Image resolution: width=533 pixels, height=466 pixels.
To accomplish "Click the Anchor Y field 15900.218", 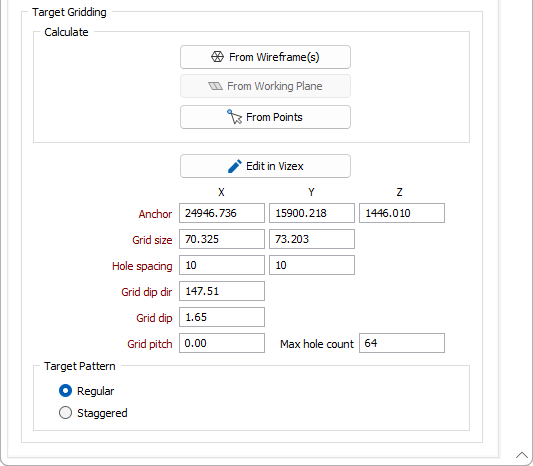I will click(312, 213).
